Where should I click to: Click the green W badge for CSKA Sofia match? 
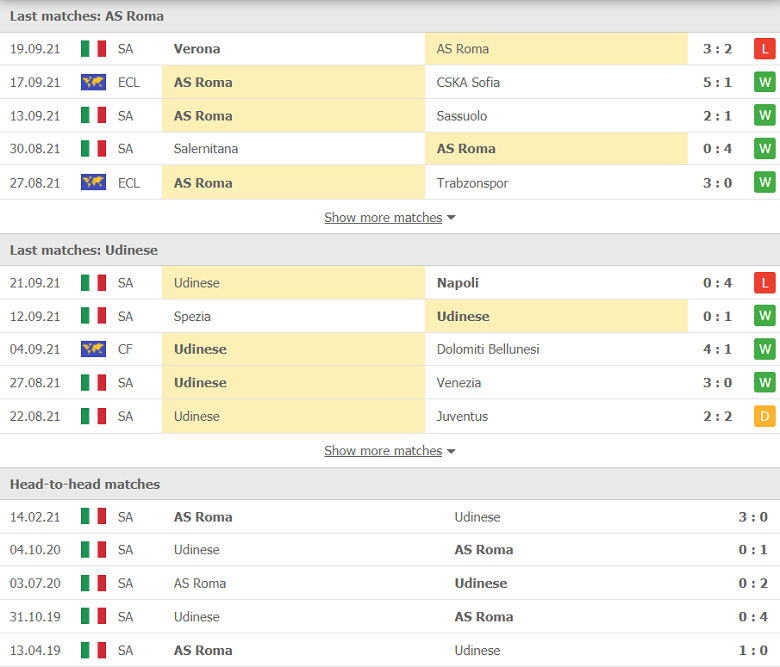[765, 82]
